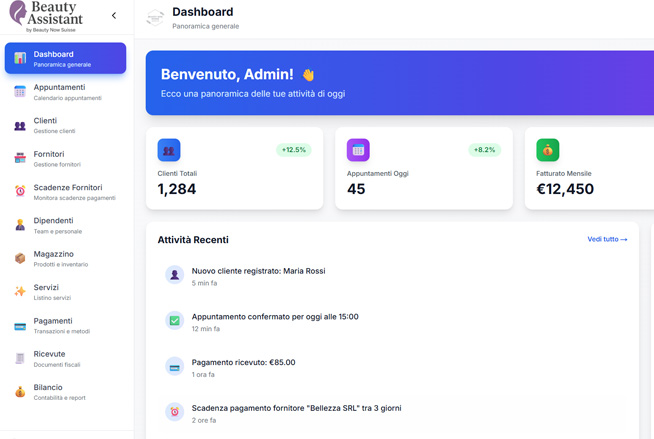Screen dimensions: 654x439
Task: Click 'Benvenuto, Admin!' welcome heading
Action: pyautogui.click(x=227, y=74)
